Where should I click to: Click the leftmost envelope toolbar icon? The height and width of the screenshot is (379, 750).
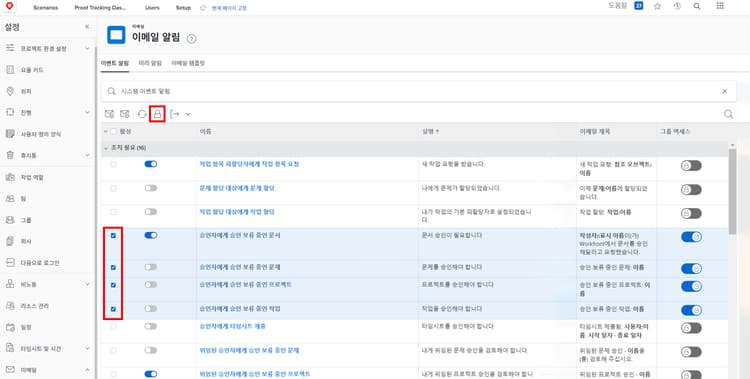click(109, 114)
